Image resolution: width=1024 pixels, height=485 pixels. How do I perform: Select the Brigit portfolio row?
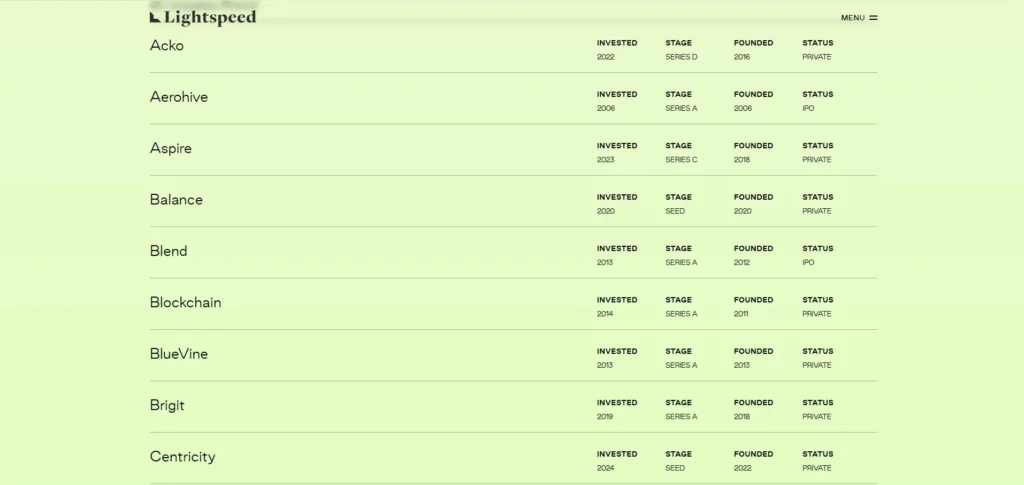coord(513,407)
